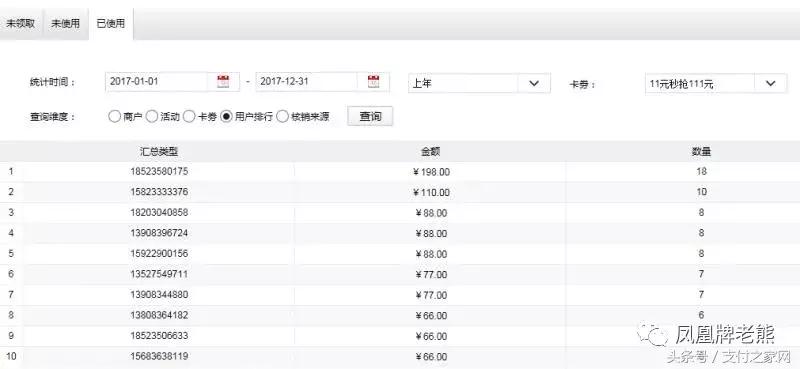Select the phone number 18203040858
Image resolution: width=800 pixels, height=369 pixels.
point(159,212)
